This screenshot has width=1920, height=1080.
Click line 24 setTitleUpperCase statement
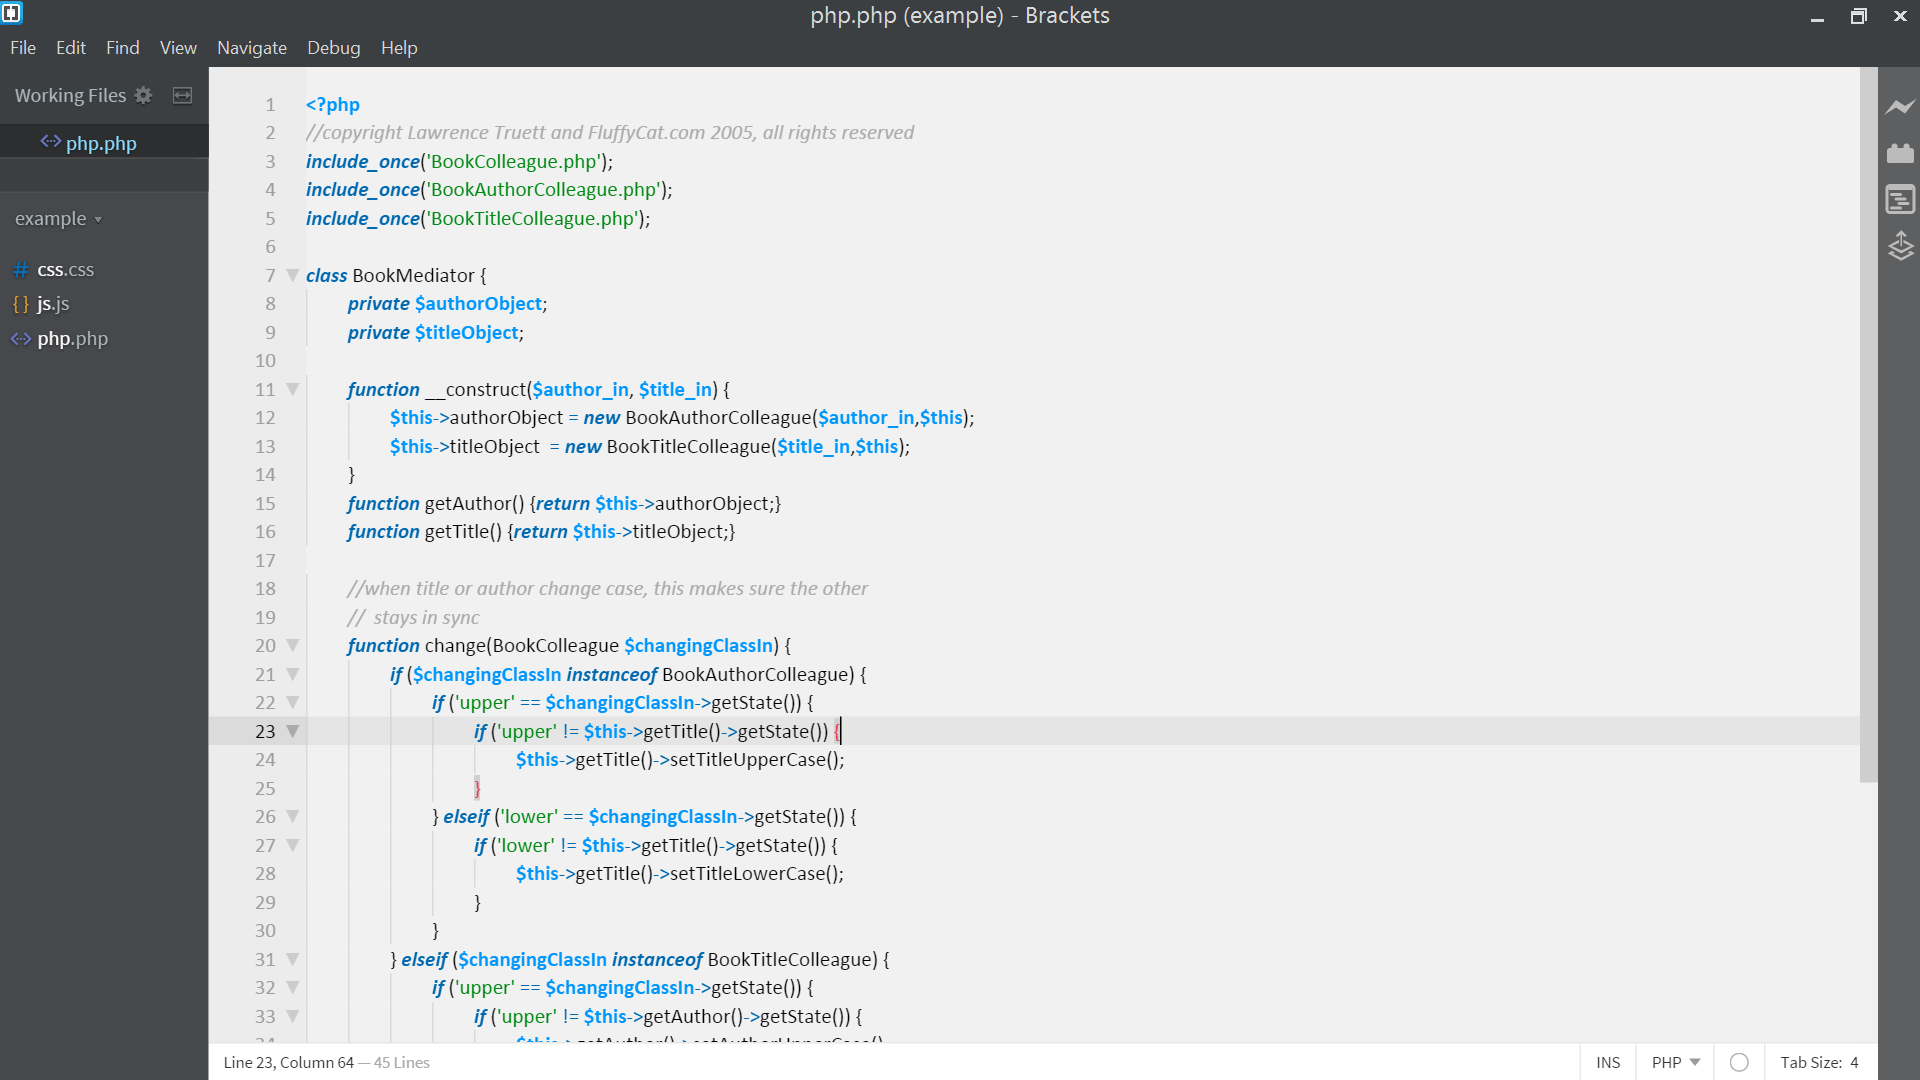680,759
